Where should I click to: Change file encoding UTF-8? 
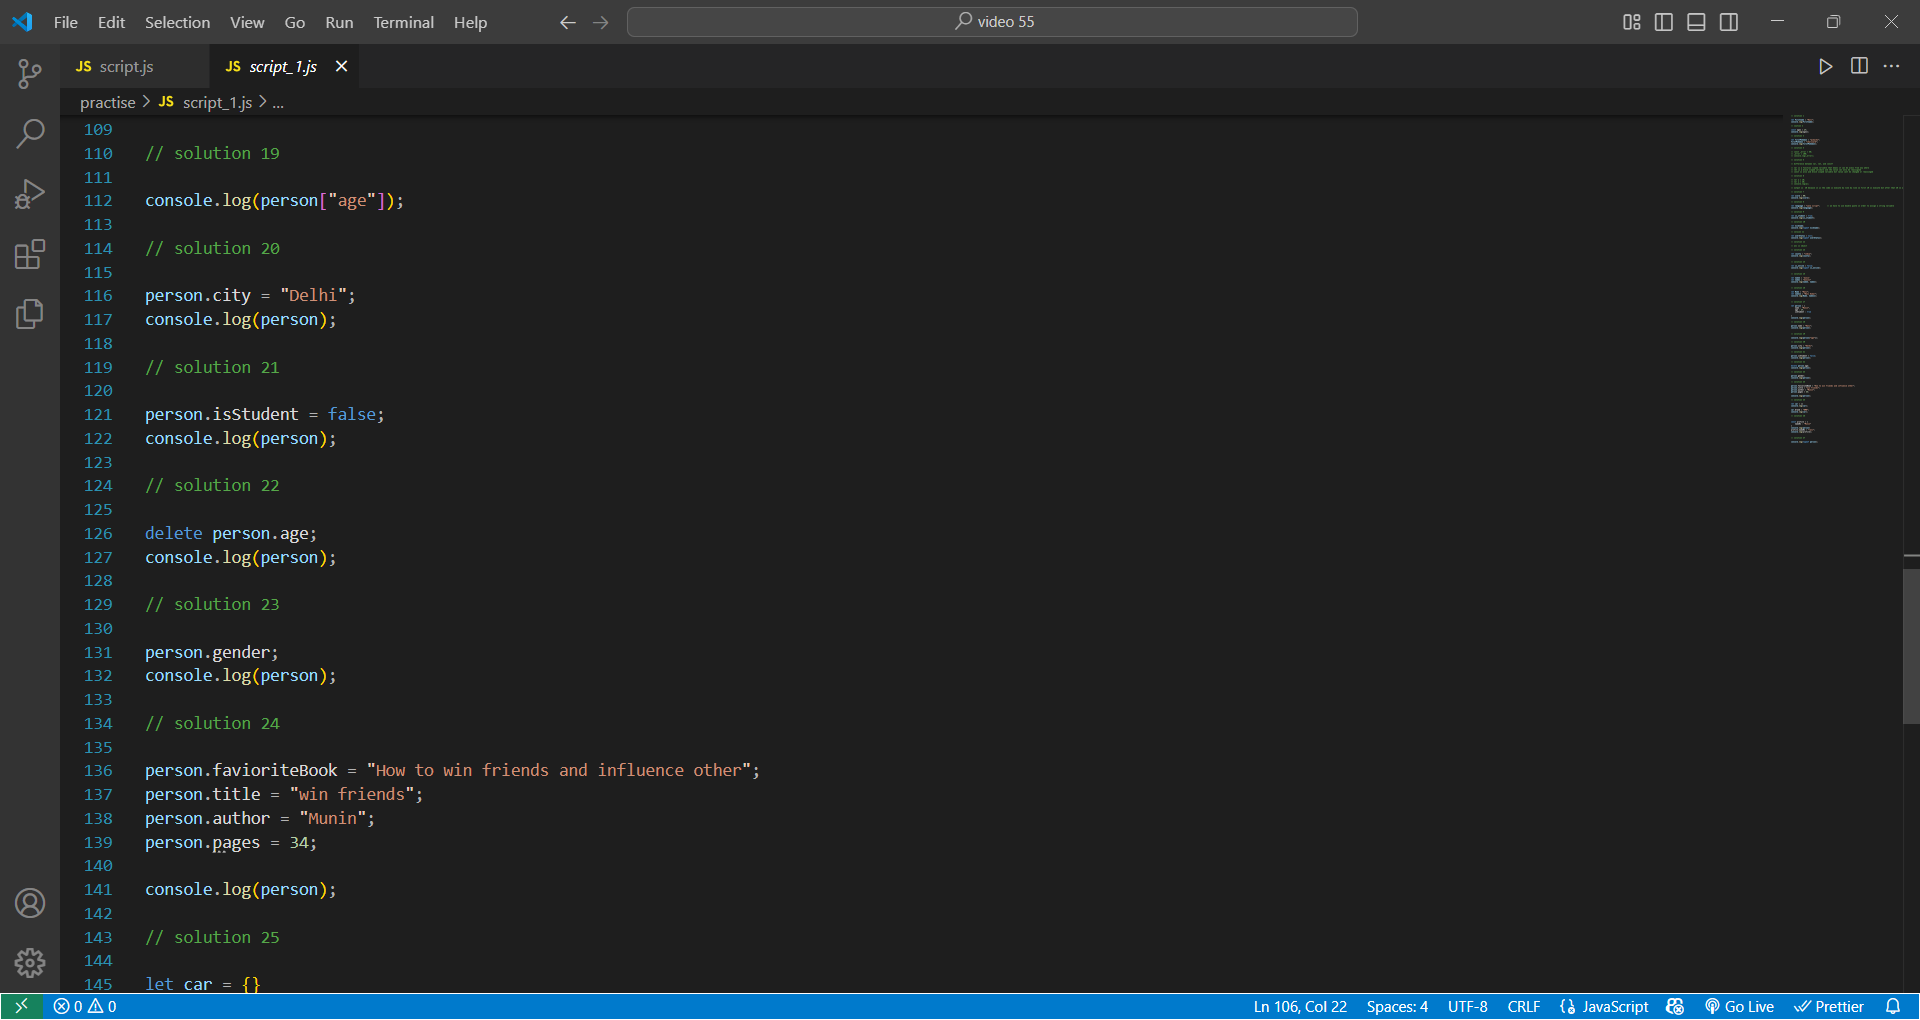(x=1468, y=1007)
